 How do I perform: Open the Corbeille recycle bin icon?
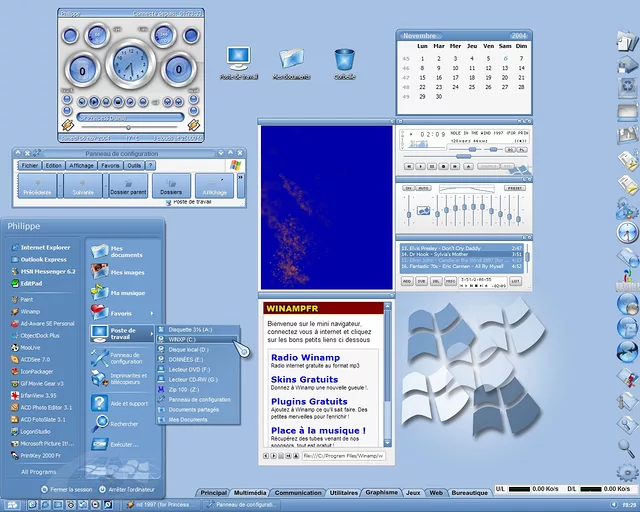(345, 60)
